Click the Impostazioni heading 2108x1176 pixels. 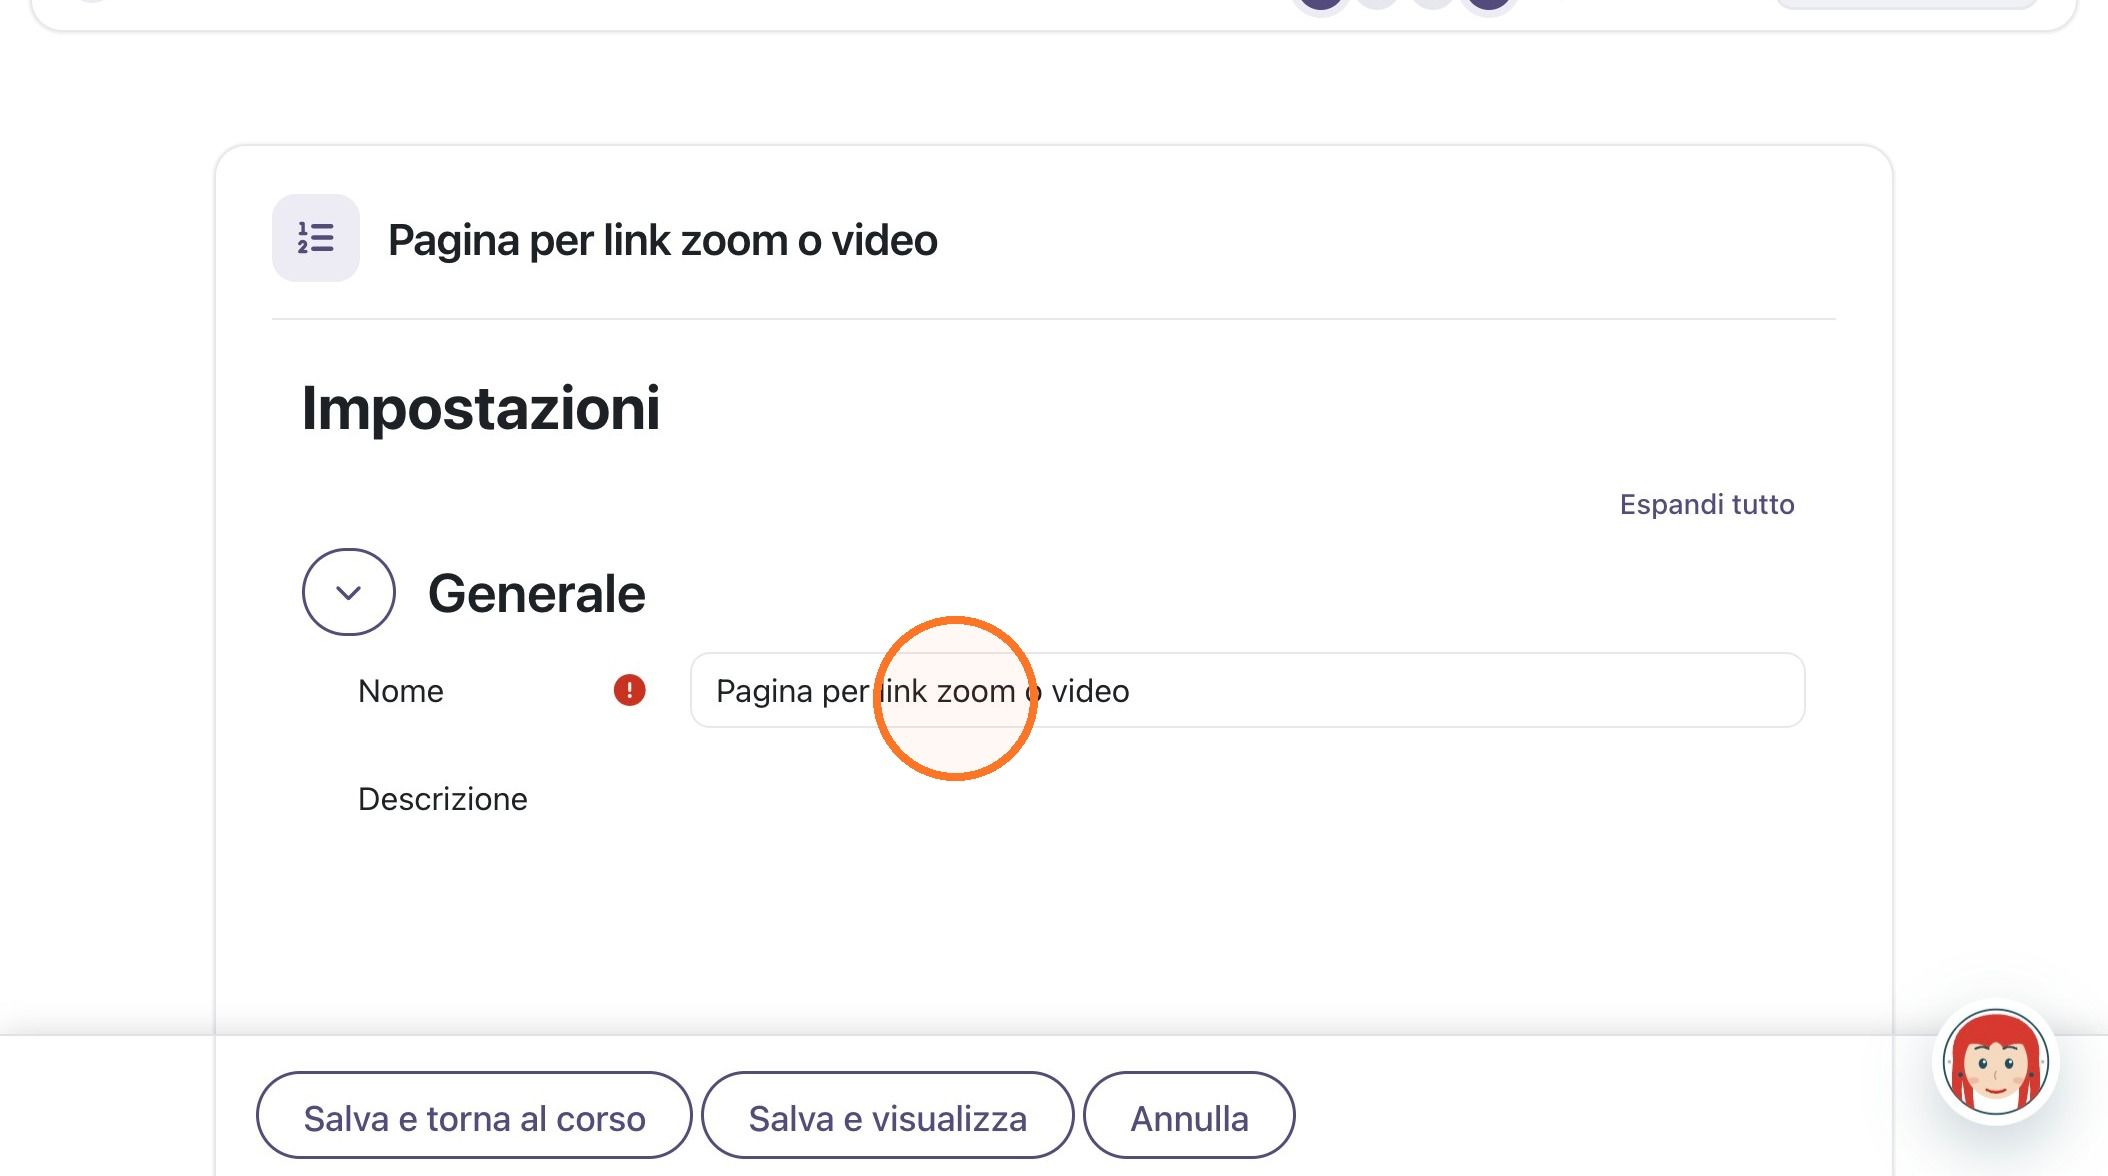tap(480, 408)
